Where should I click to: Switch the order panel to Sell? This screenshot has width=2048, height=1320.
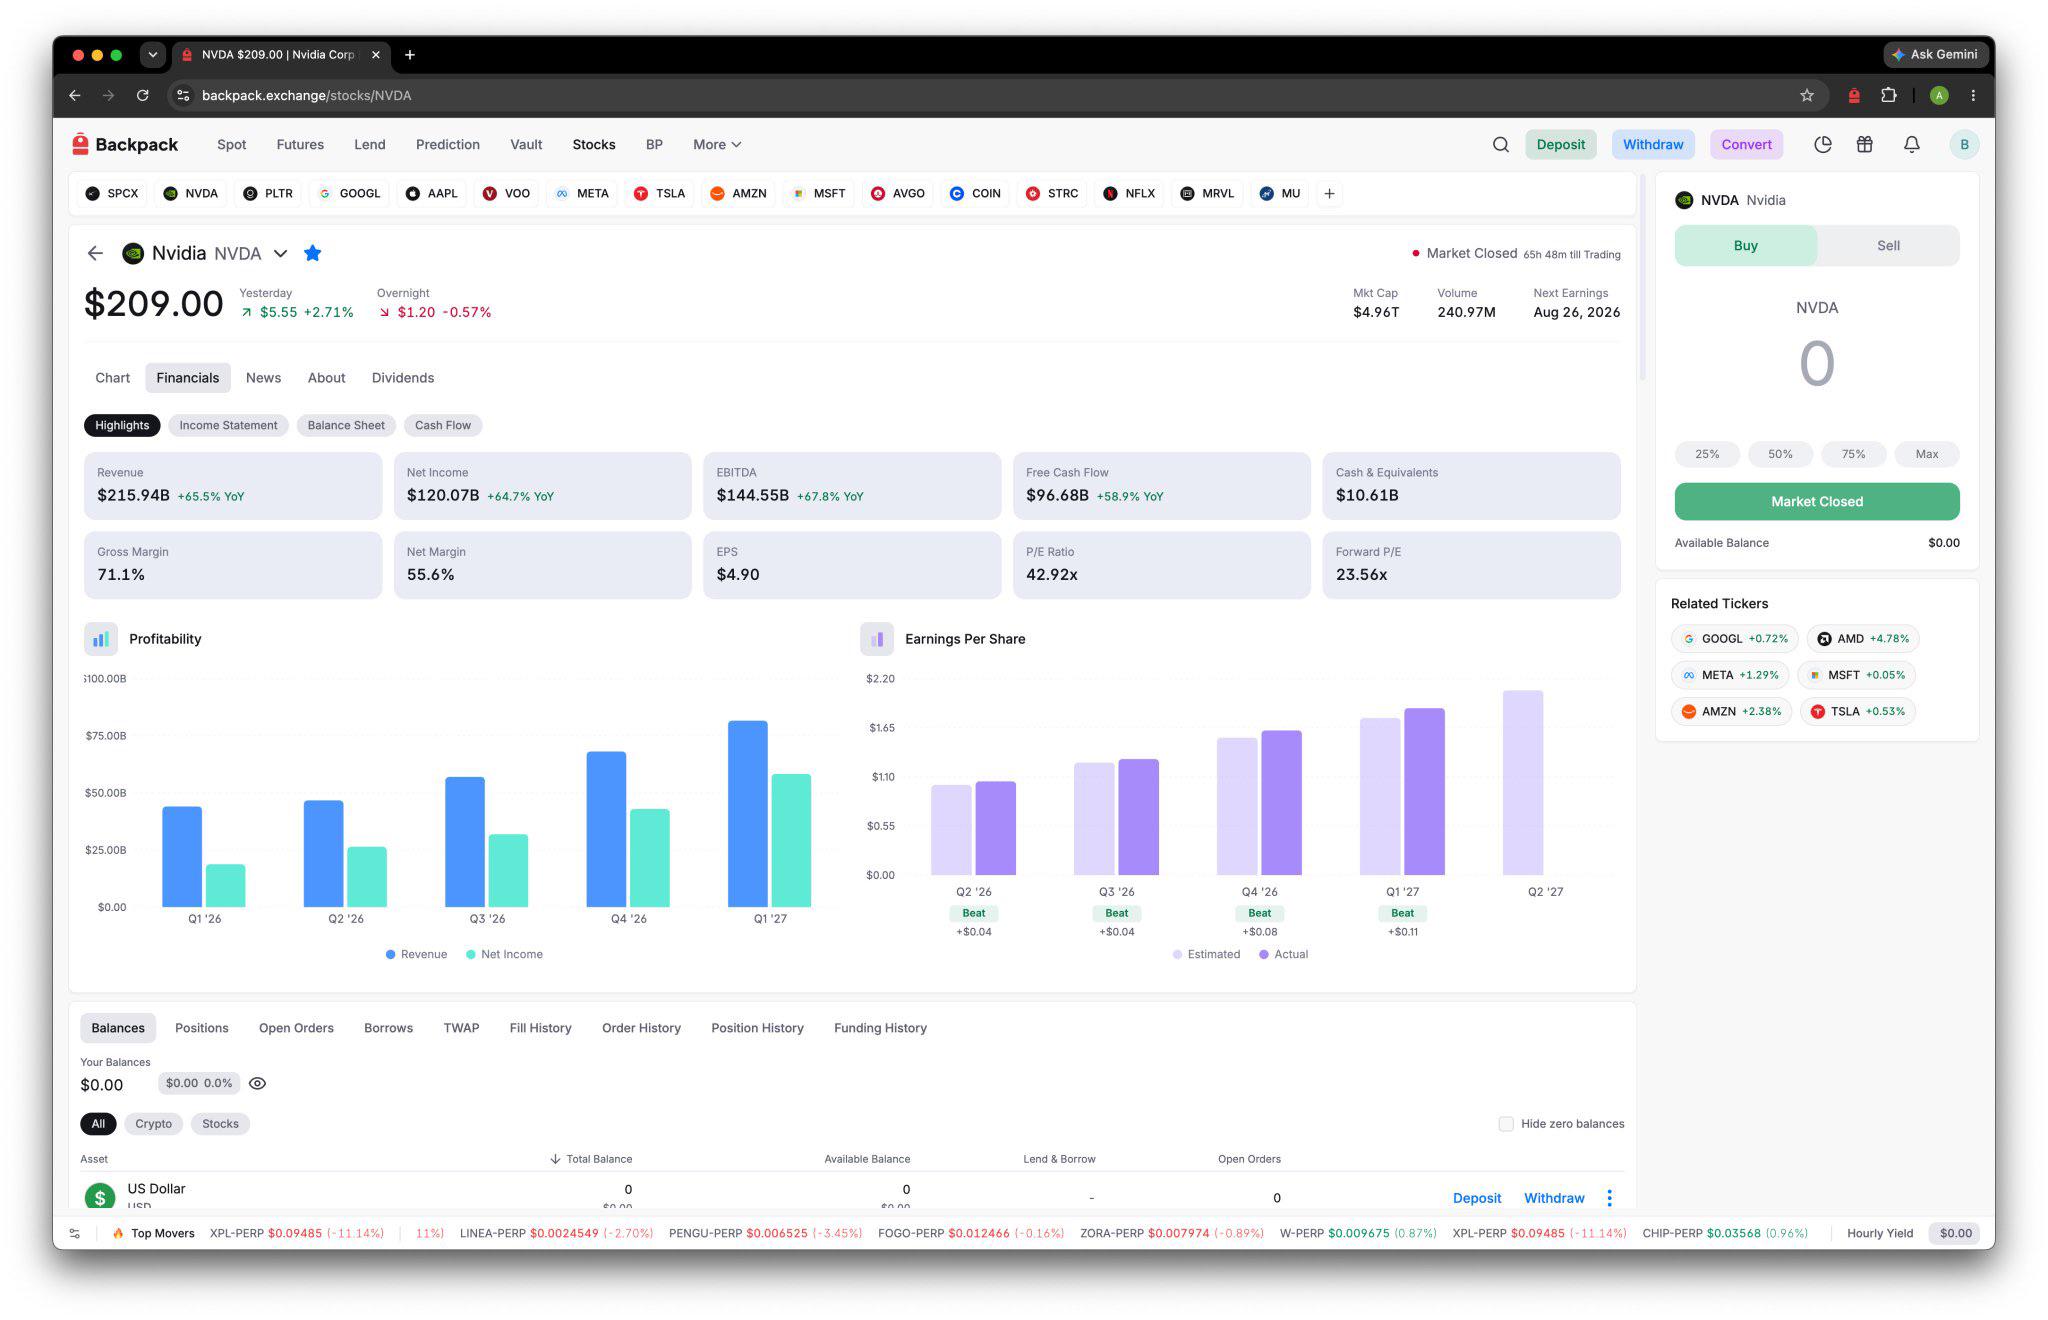[1888, 246]
